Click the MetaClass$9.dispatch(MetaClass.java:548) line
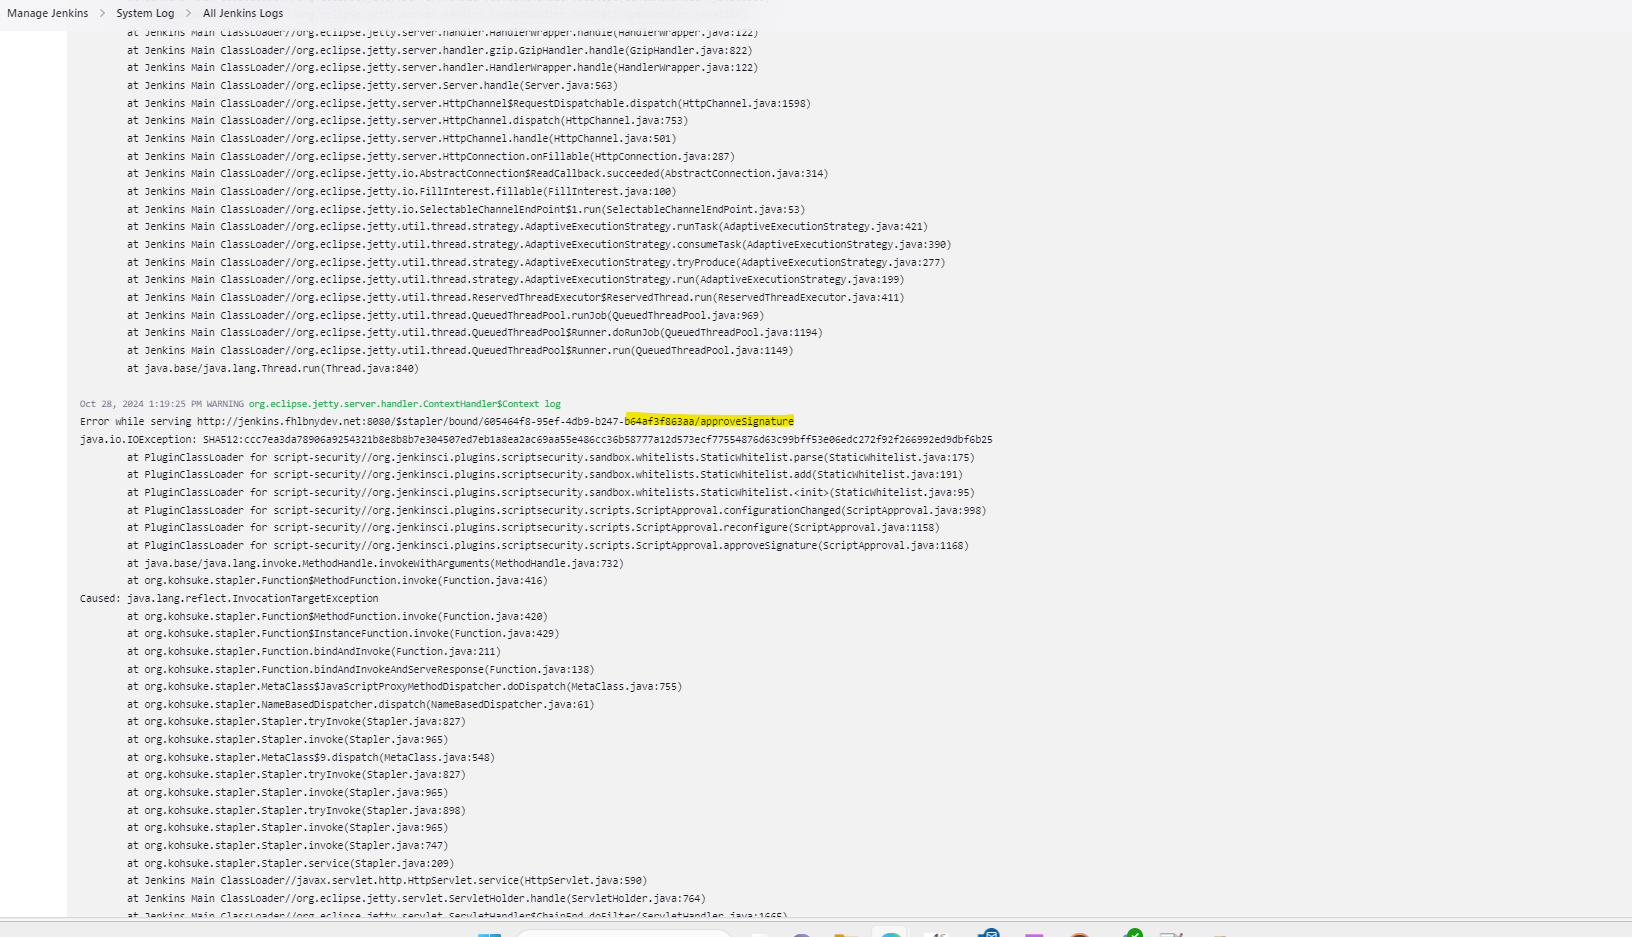 tap(311, 757)
